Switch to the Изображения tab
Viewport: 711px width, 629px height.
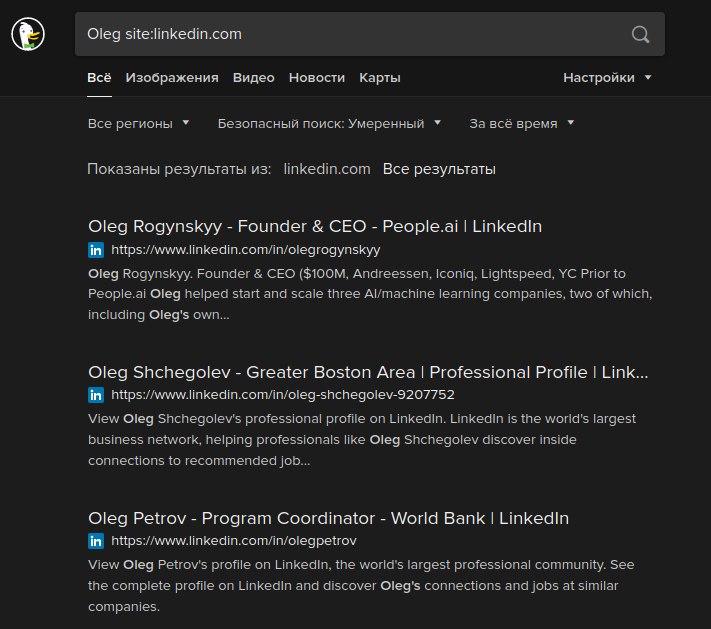click(172, 78)
